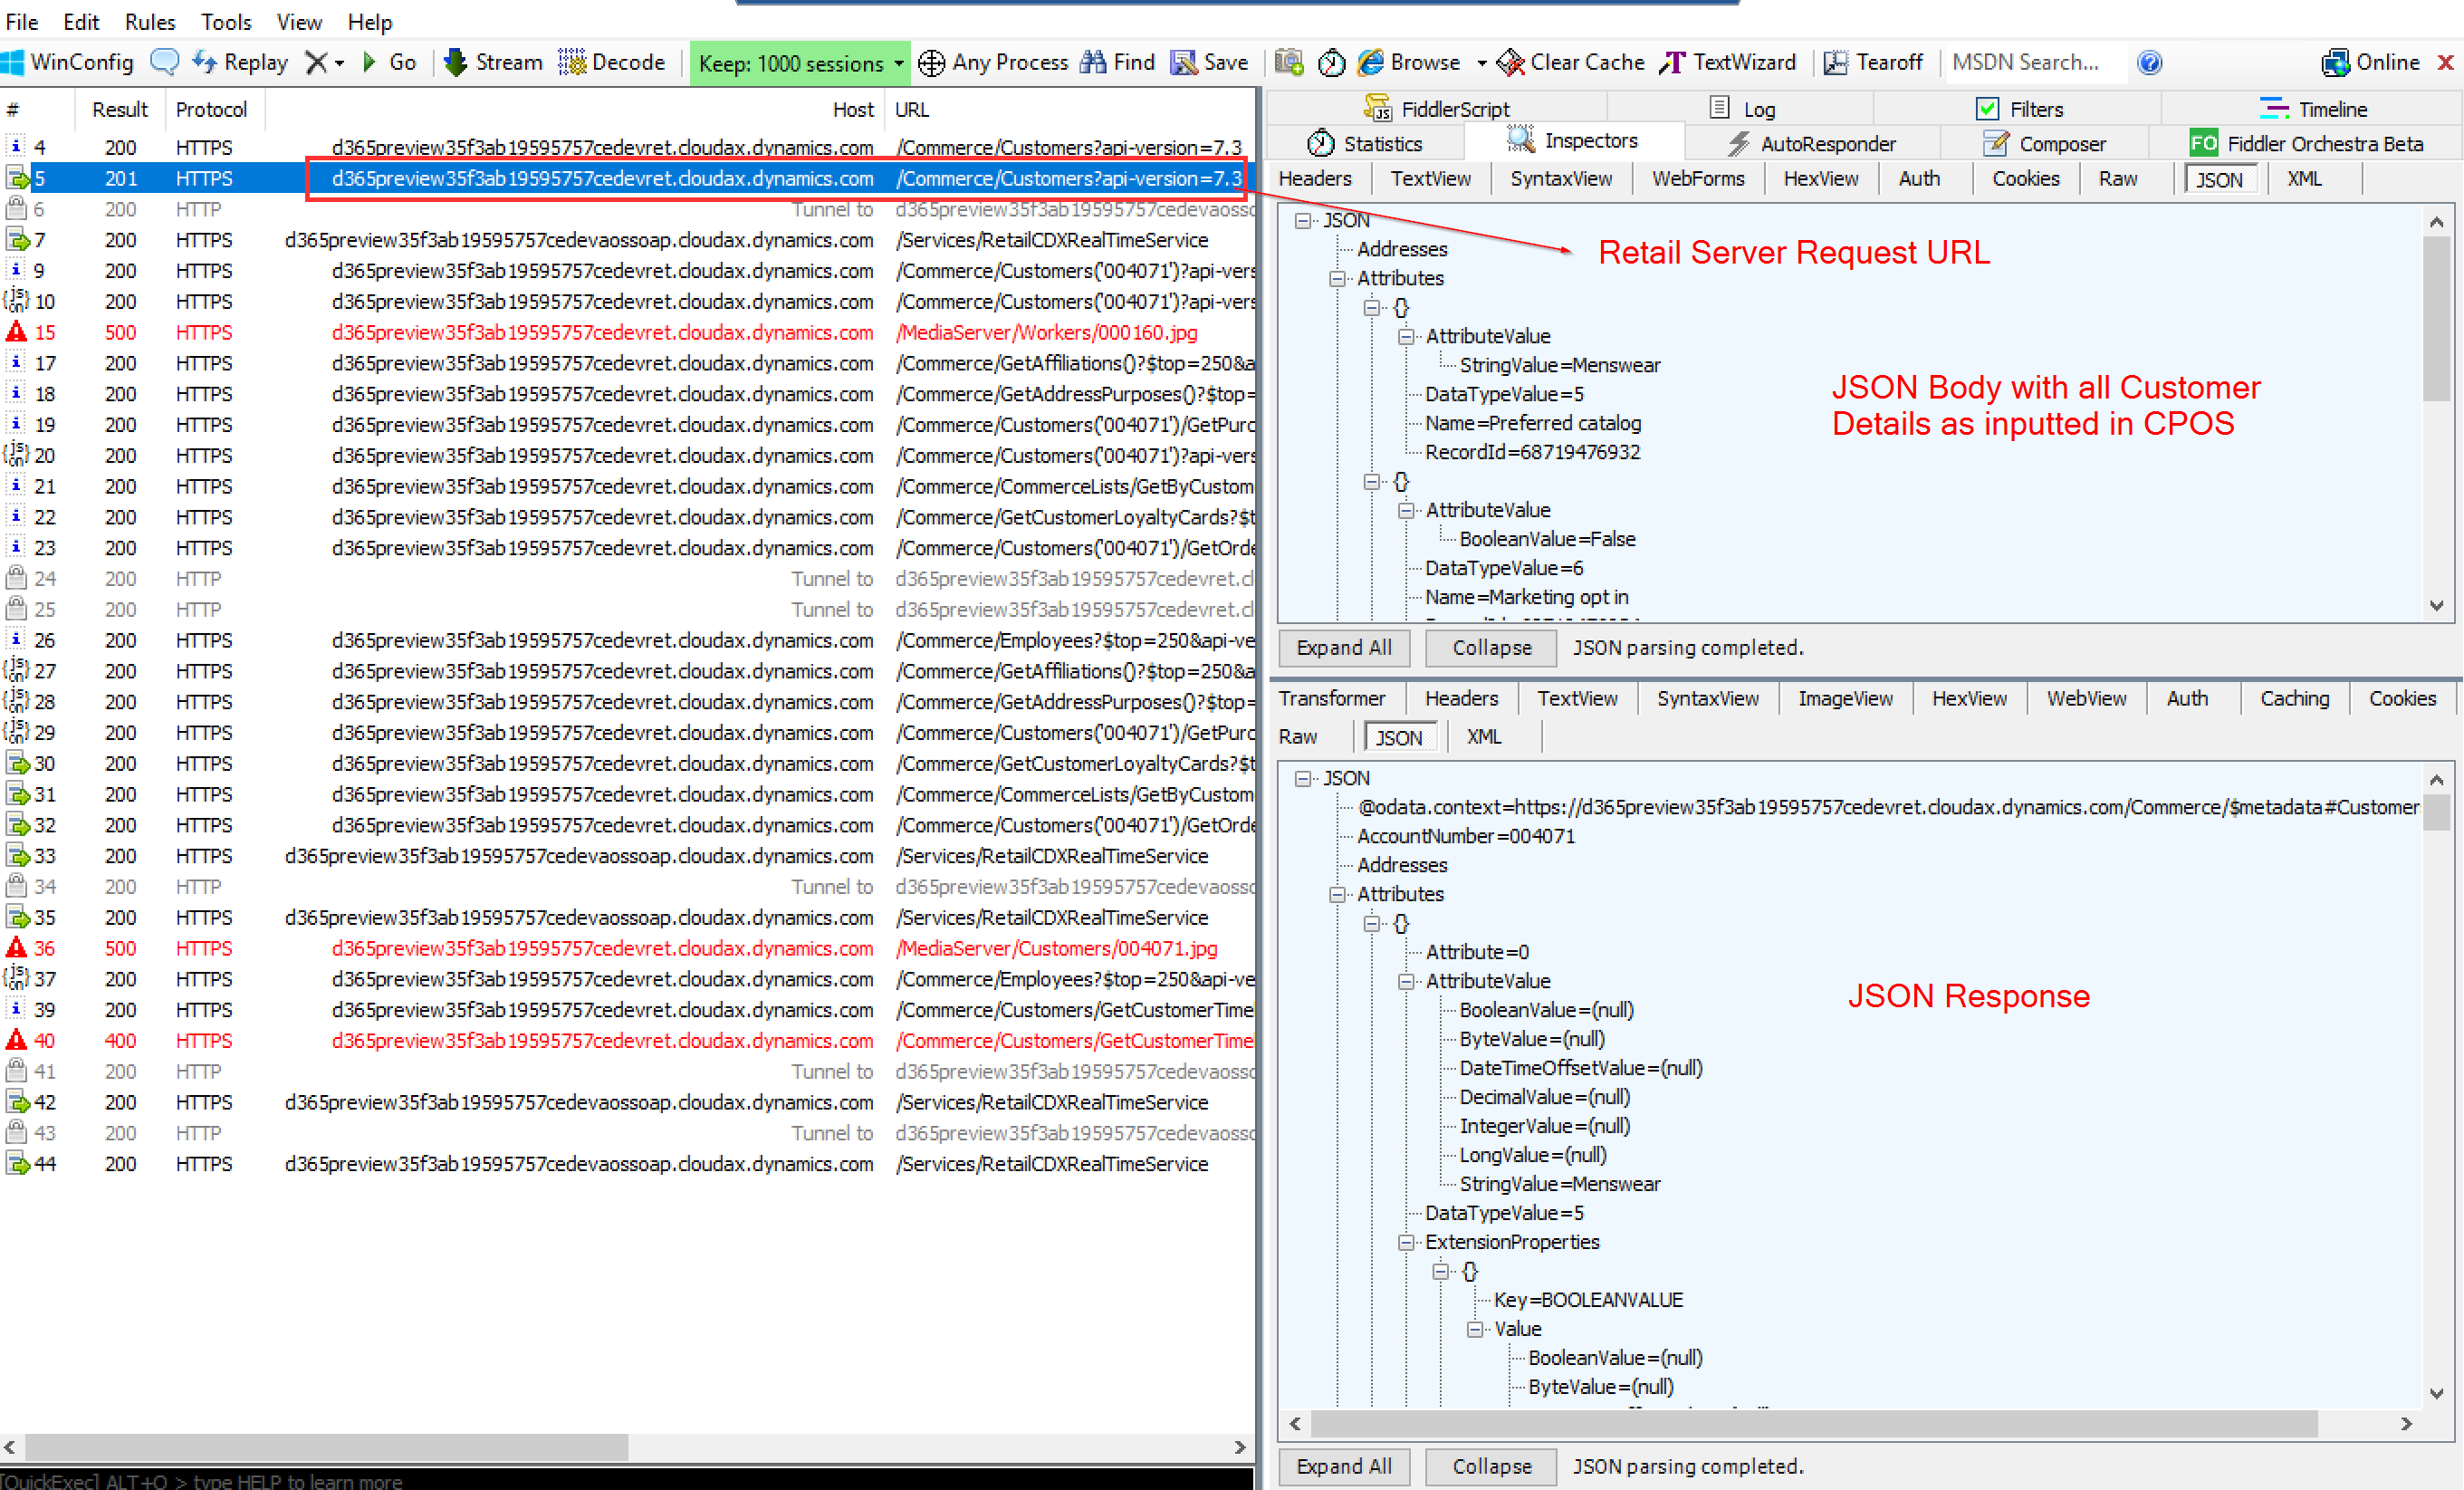This screenshot has width=2464, height=1490.
Task: Close the toolbar with red X
Action: pyautogui.click(x=2446, y=62)
